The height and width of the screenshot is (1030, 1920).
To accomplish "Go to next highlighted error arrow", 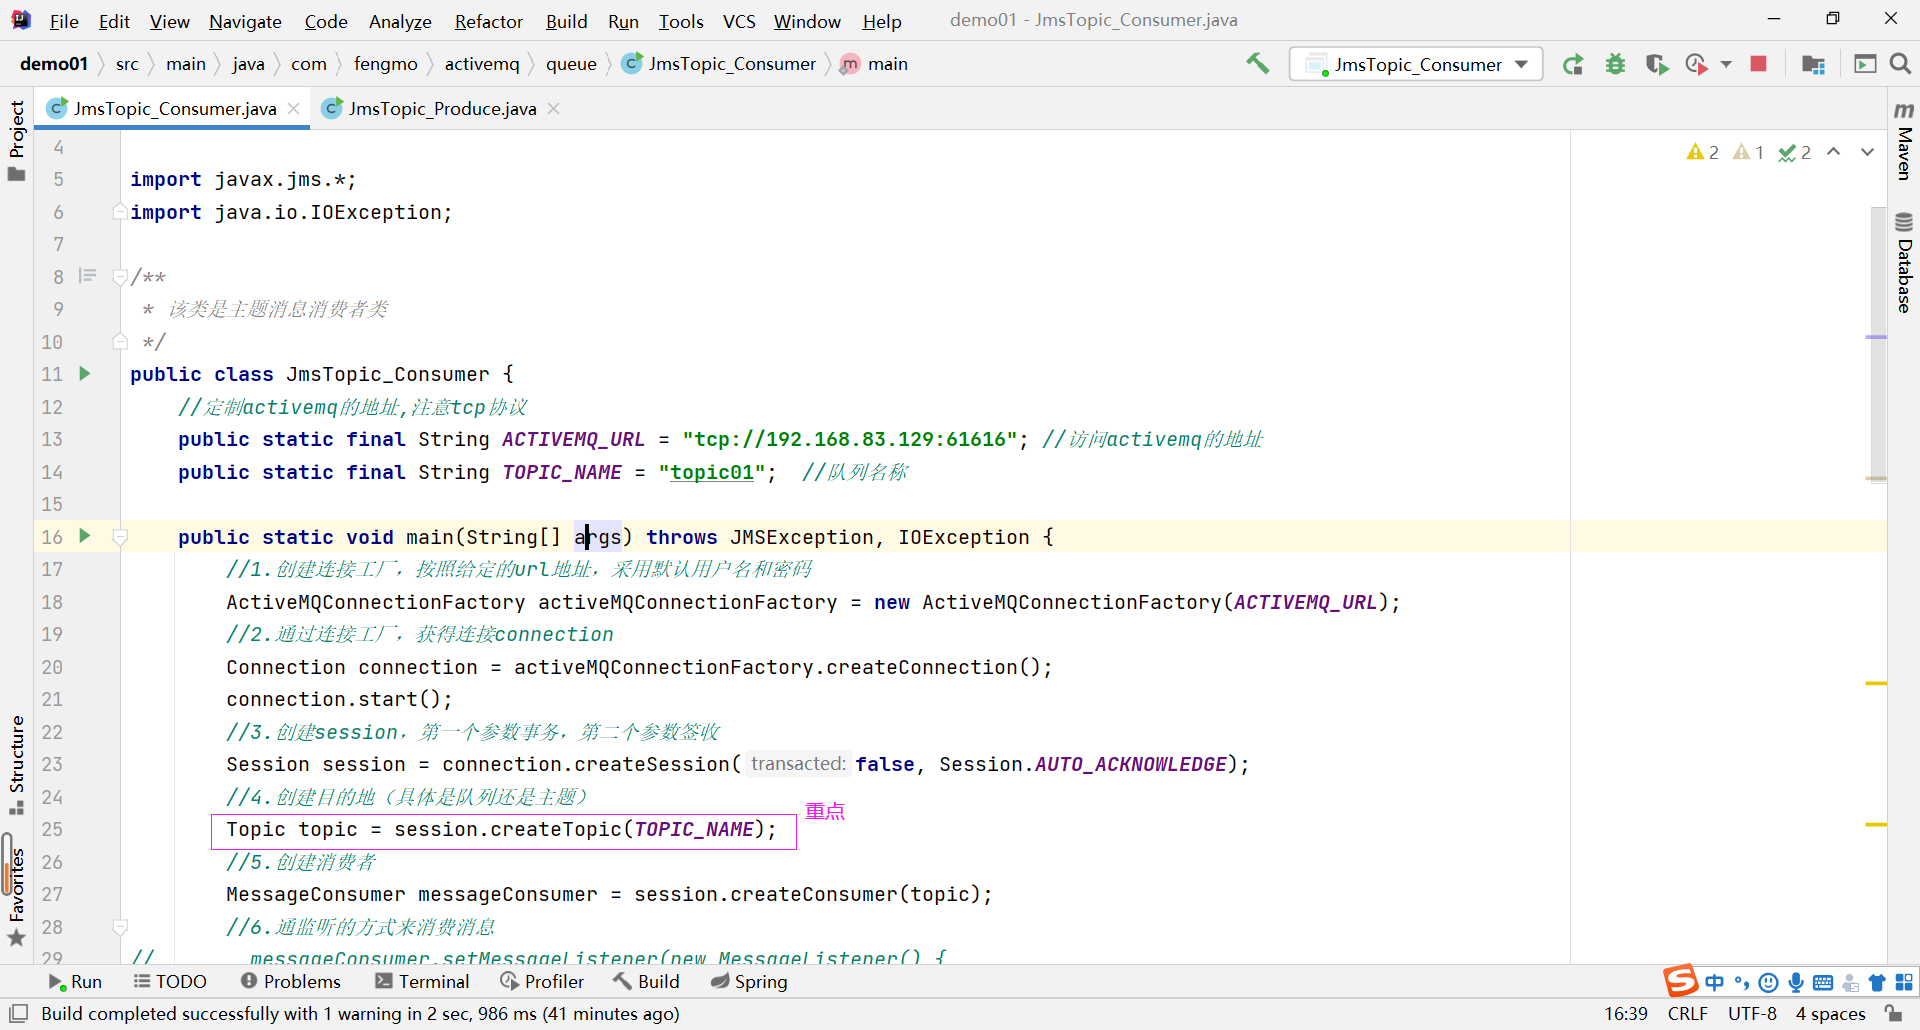I will 1867,152.
